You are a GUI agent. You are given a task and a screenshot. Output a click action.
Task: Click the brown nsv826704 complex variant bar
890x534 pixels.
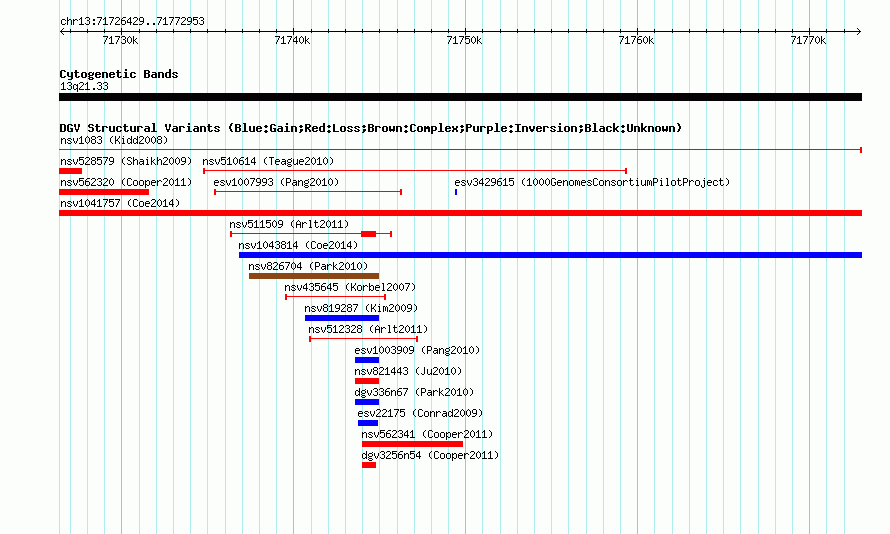pos(314,276)
